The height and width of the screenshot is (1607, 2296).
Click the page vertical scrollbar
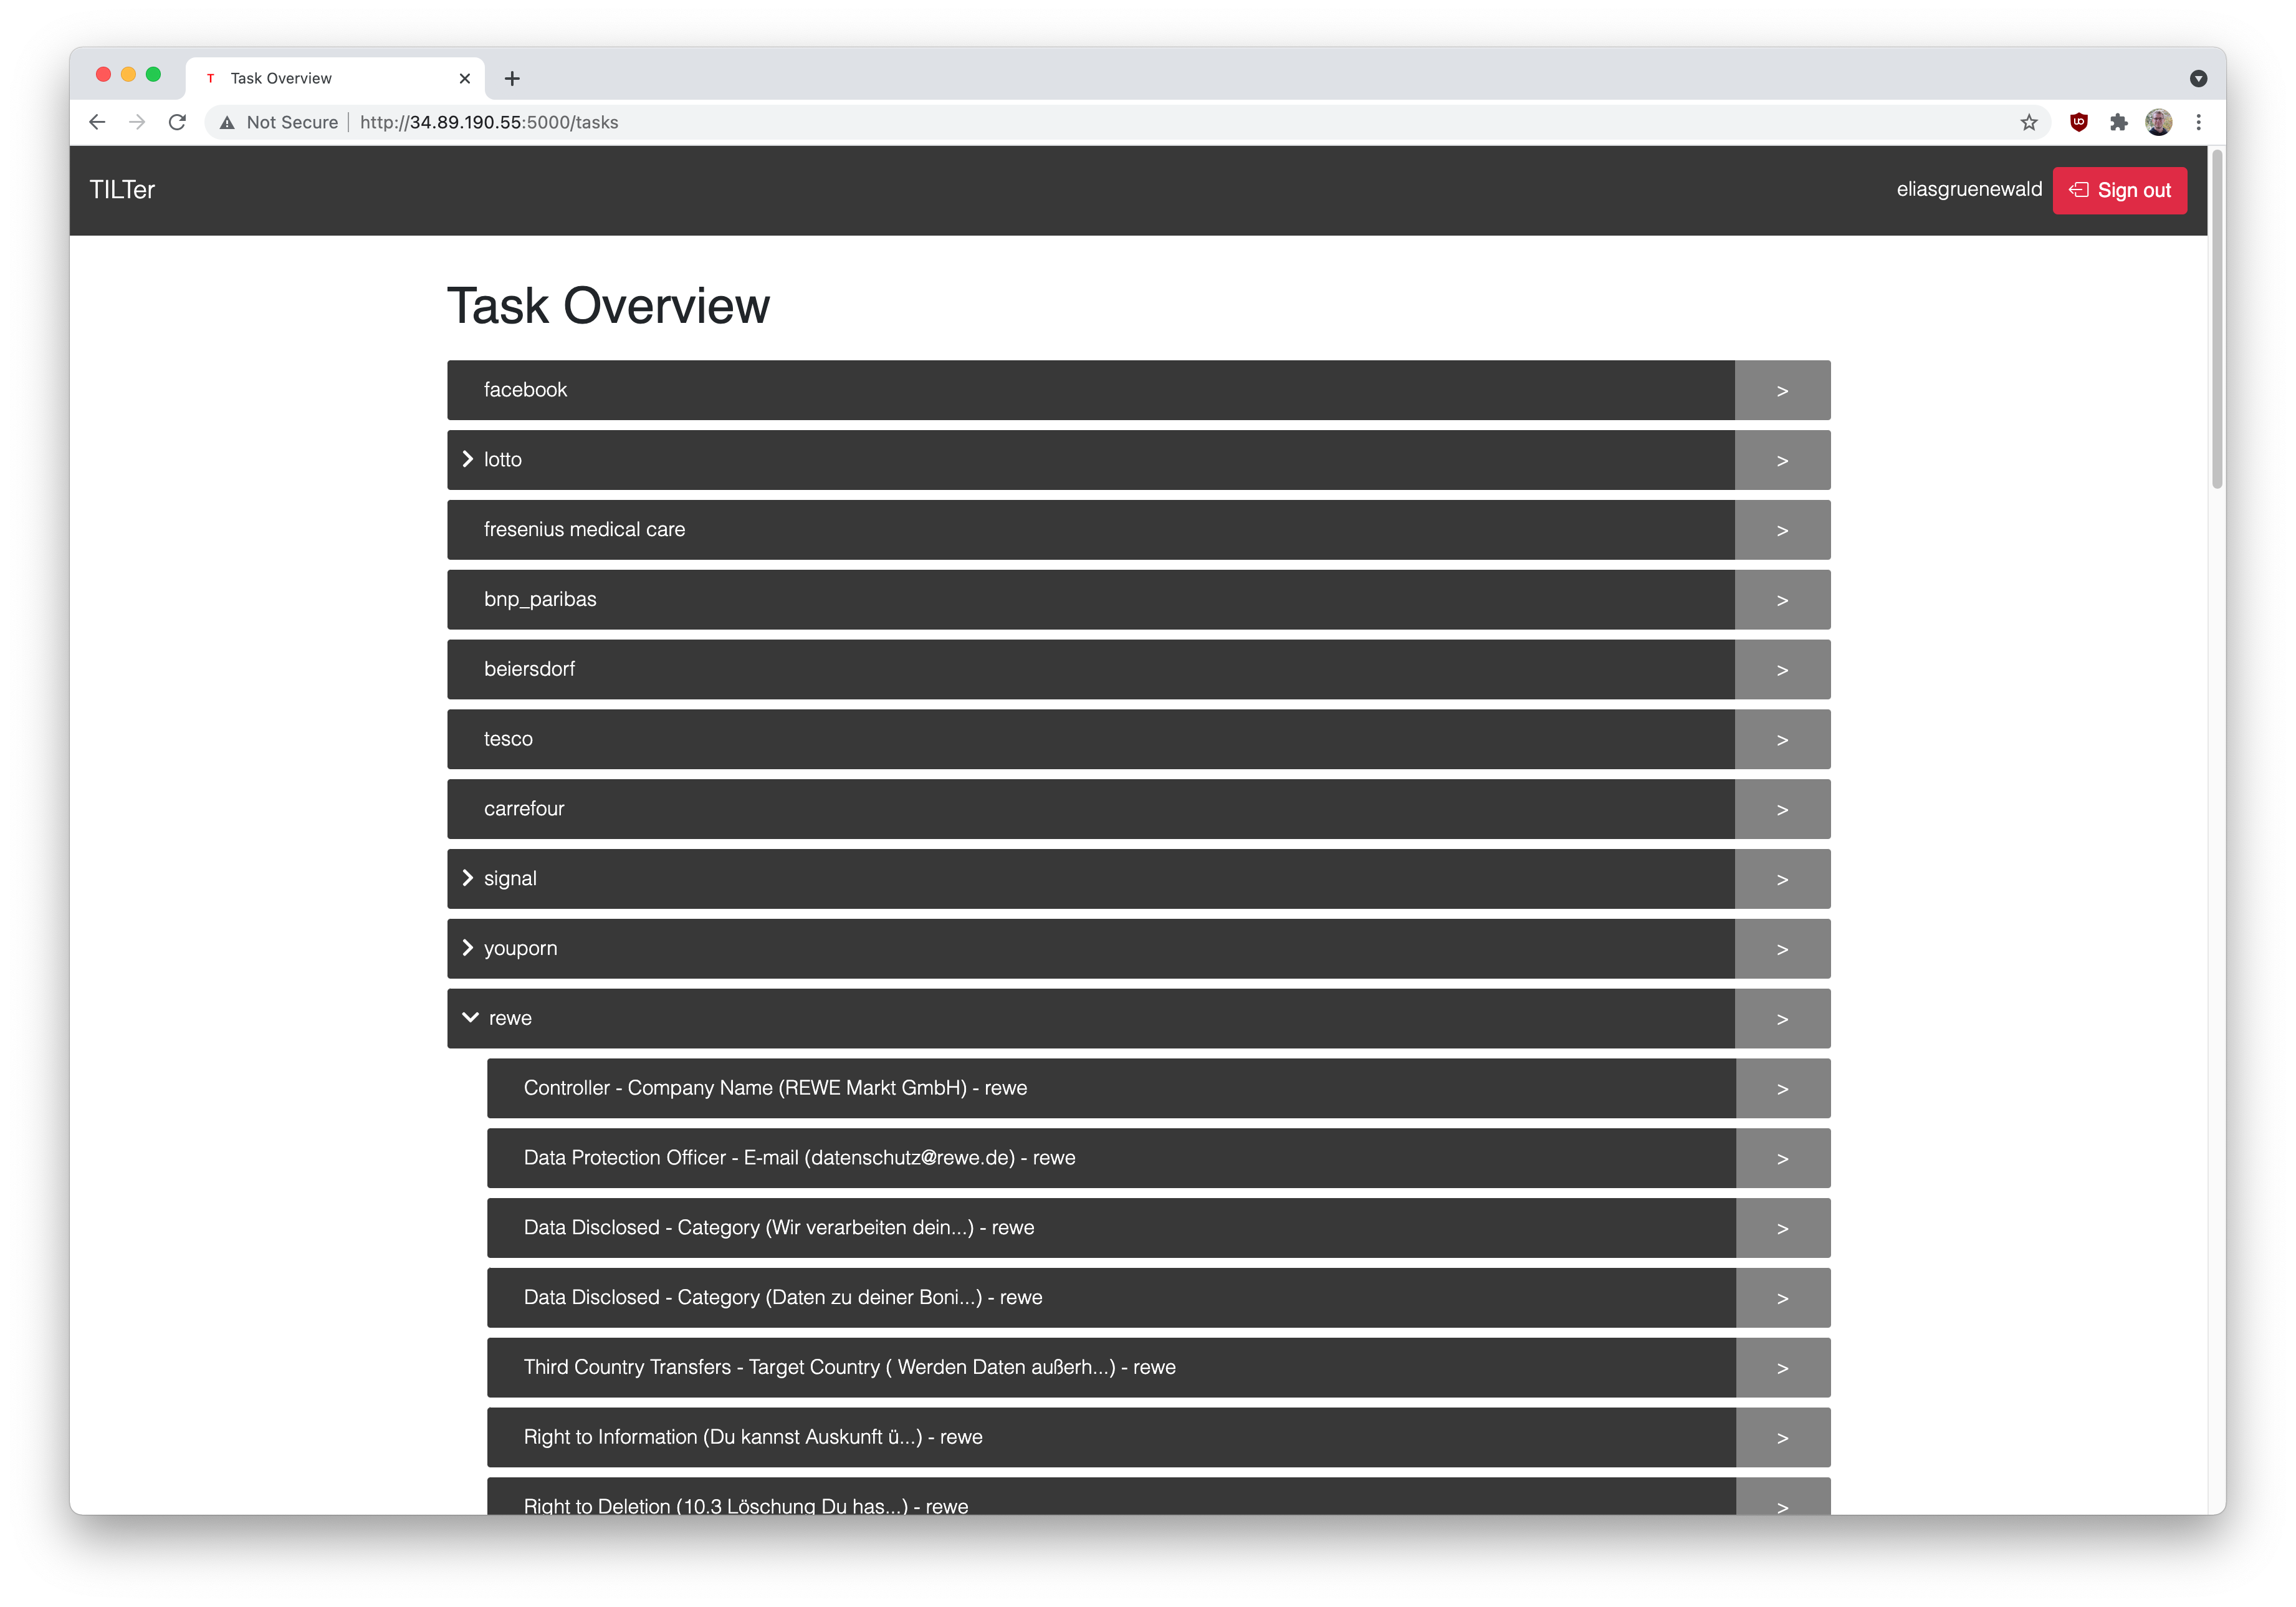click(2216, 320)
